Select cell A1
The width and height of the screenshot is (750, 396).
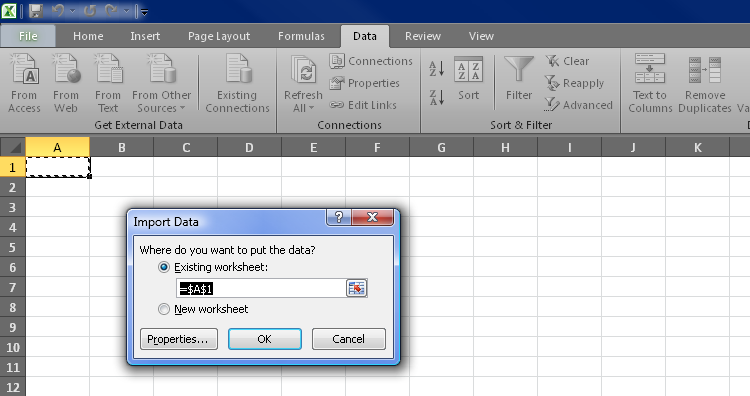(x=57, y=167)
